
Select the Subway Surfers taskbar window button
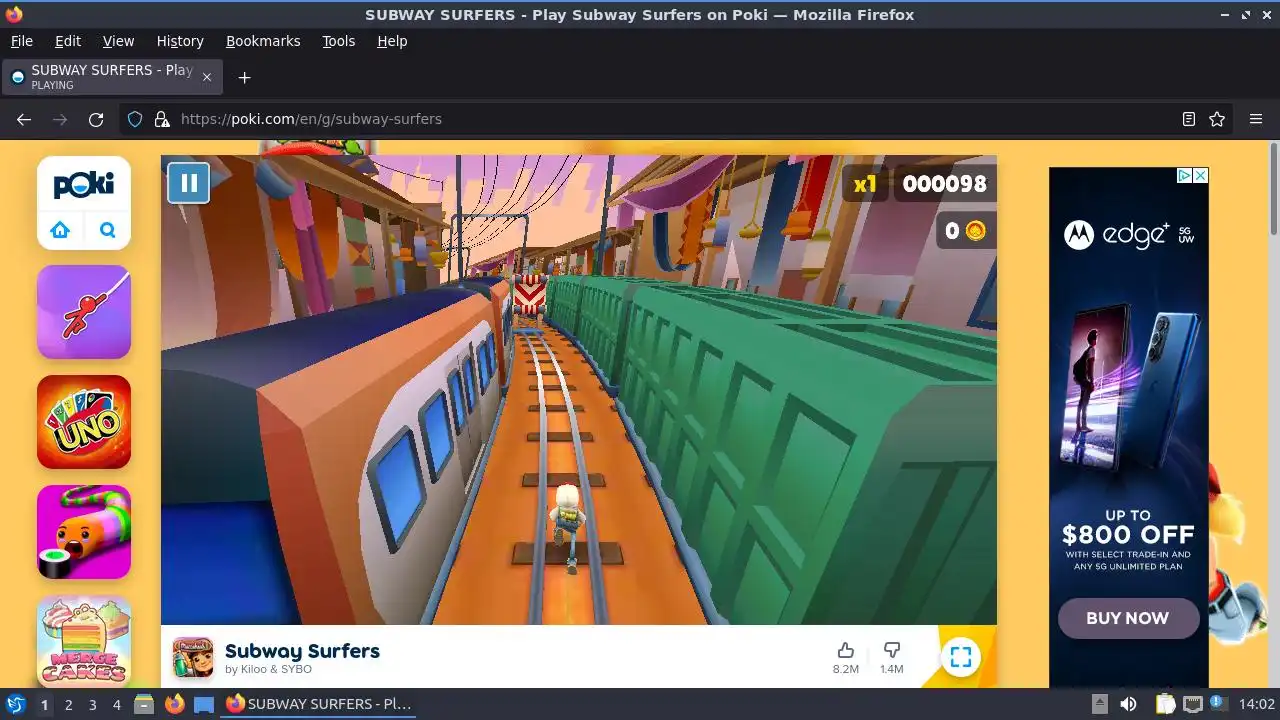tap(319, 704)
